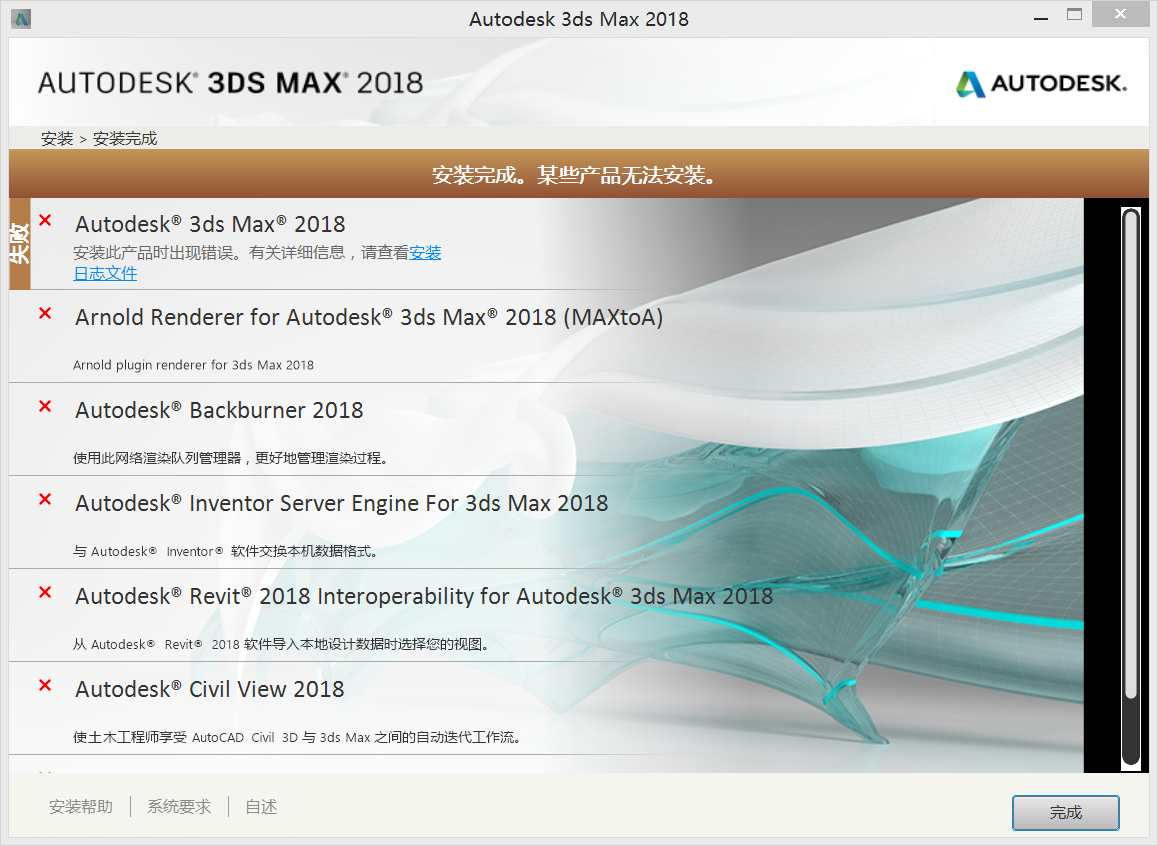The height and width of the screenshot is (846, 1158).
Task: Click the AUTODESK 3DS MAX 2018 header logo
Action: (230, 83)
